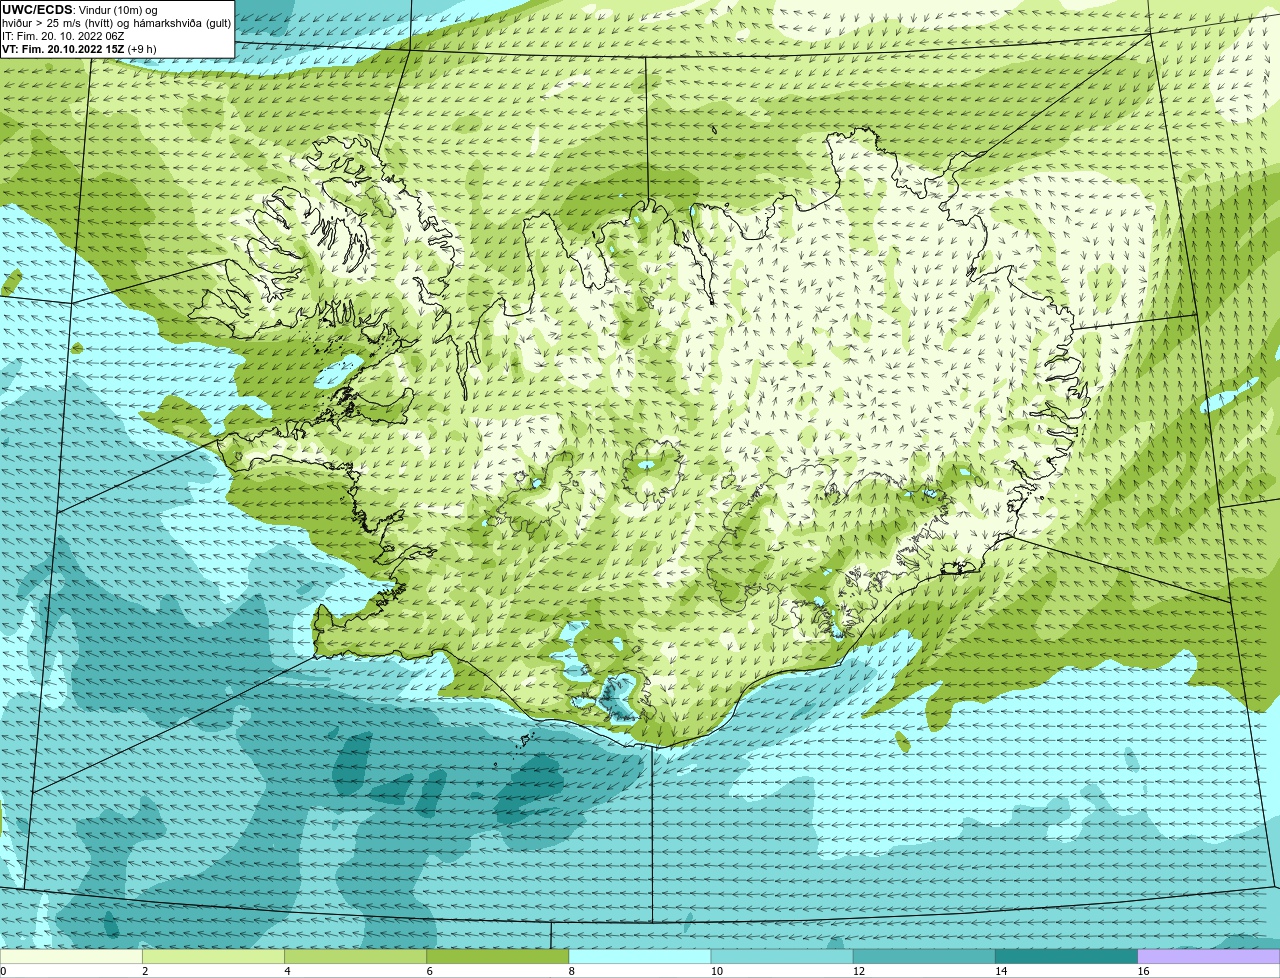Click the 4–6 m/s green legend swatch
The image size is (1280, 978).
point(356,956)
